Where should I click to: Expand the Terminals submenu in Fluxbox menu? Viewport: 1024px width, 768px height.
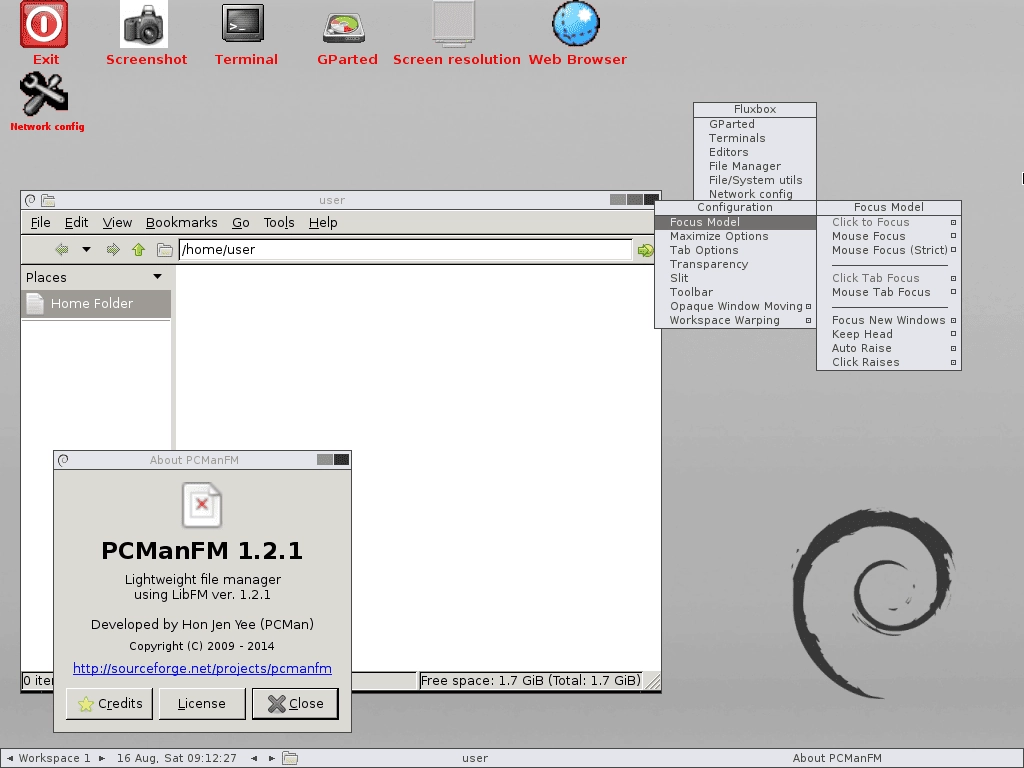click(x=755, y=138)
